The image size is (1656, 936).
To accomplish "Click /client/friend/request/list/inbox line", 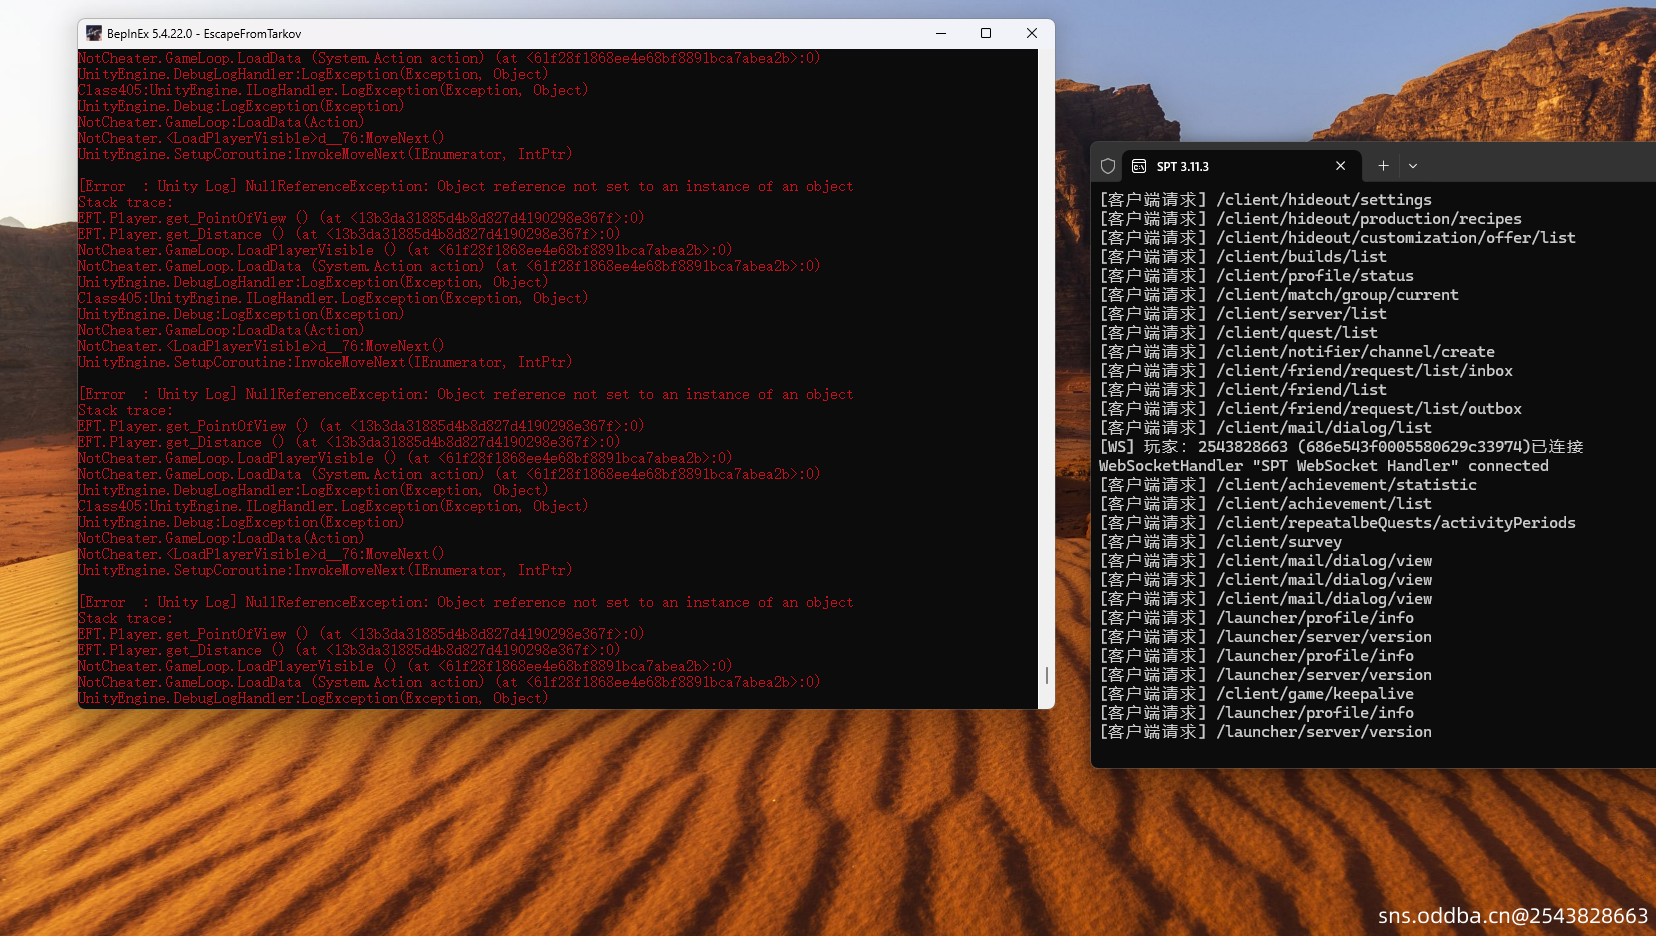I will 1306,371.
